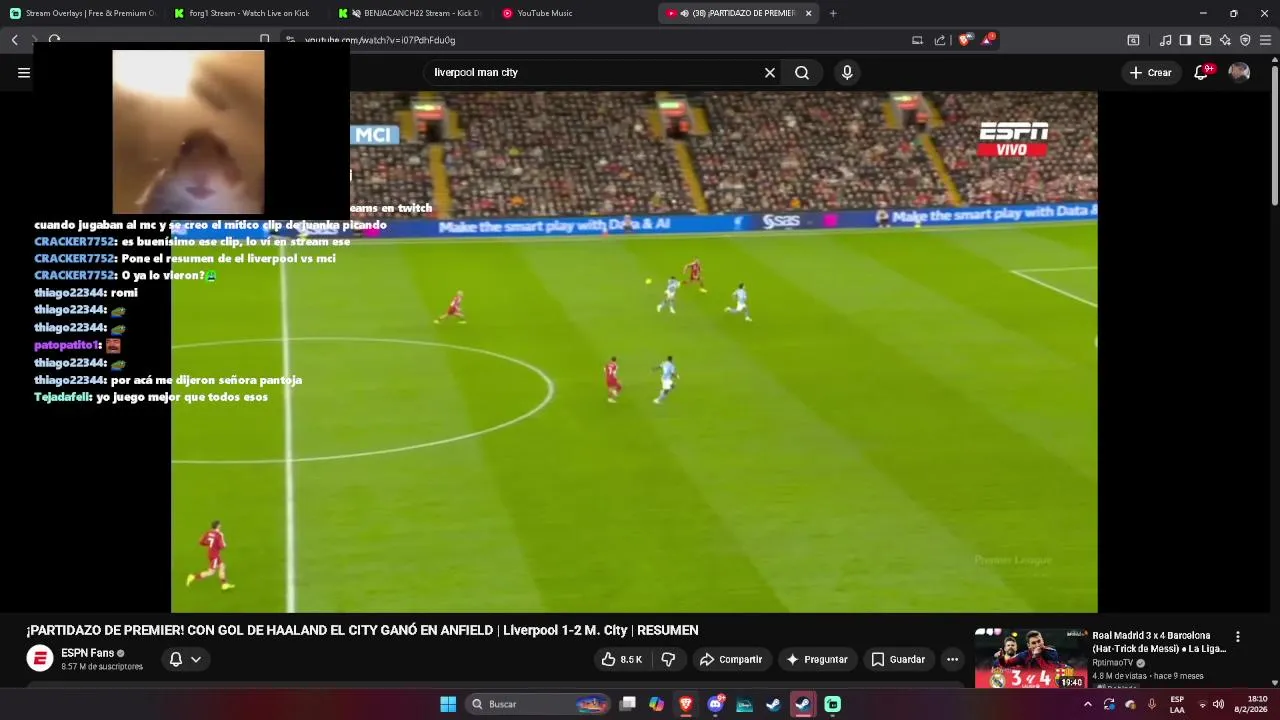Click chat message 'yo juego mejor que todos esos'
1280x720 pixels.
coord(182,397)
